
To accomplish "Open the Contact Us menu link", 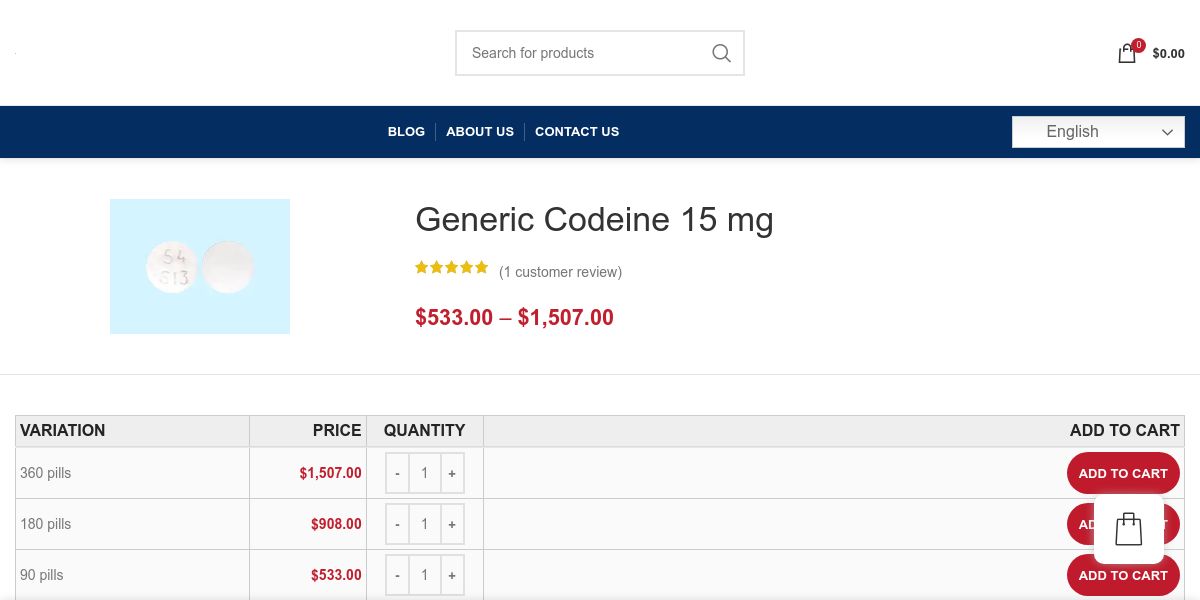I will [x=577, y=132].
